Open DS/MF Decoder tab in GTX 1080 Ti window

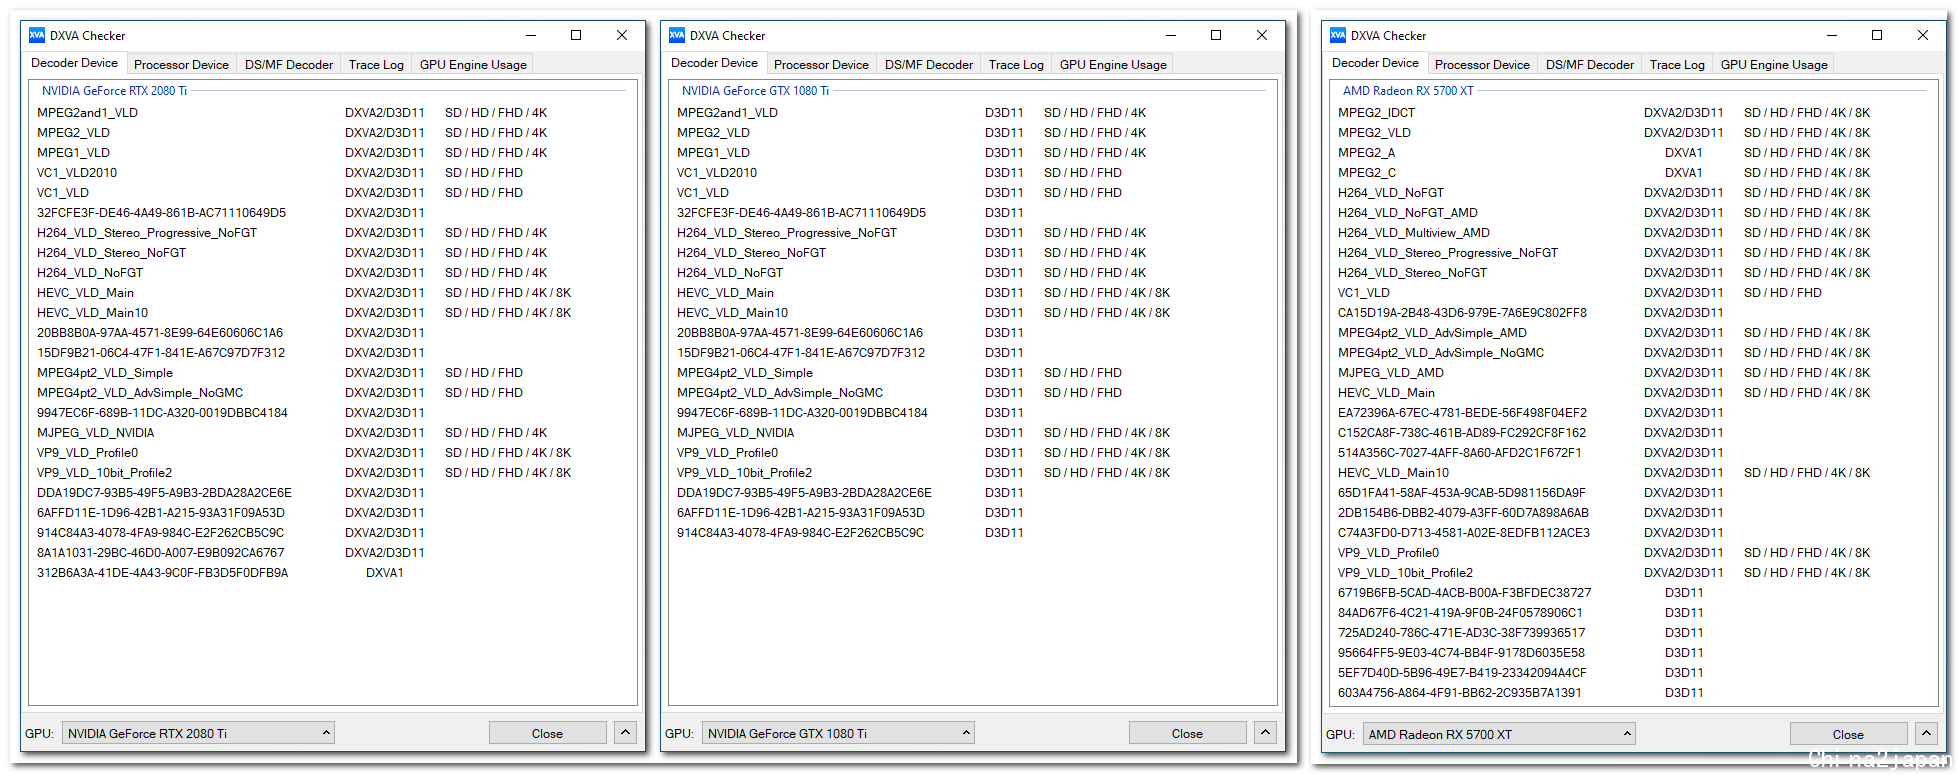(x=929, y=64)
